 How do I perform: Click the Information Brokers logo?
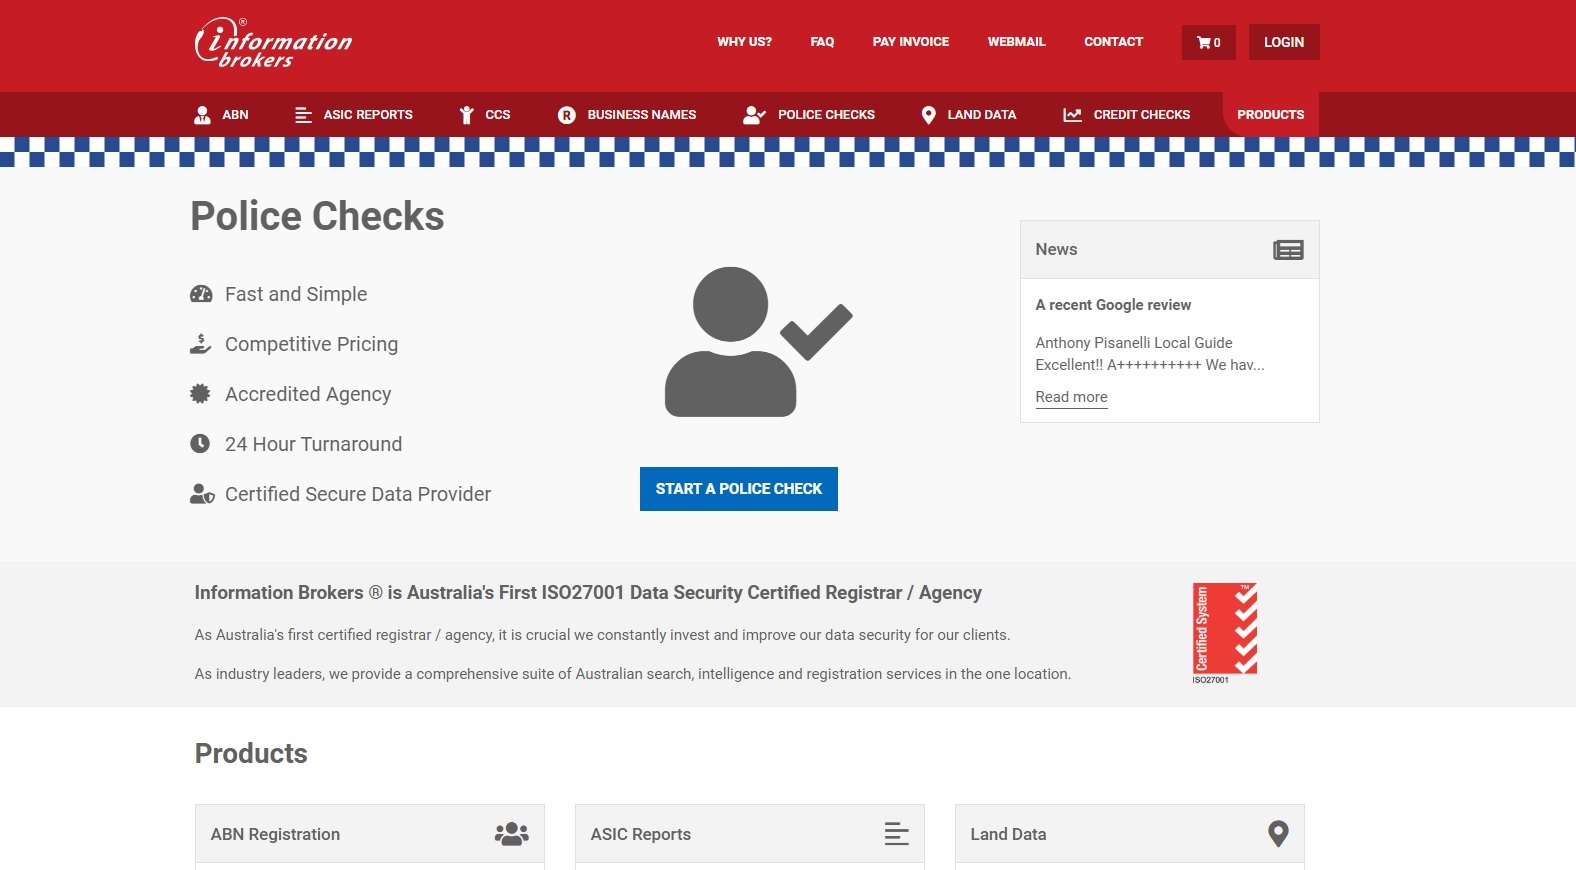pyautogui.click(x=273, y=43)
